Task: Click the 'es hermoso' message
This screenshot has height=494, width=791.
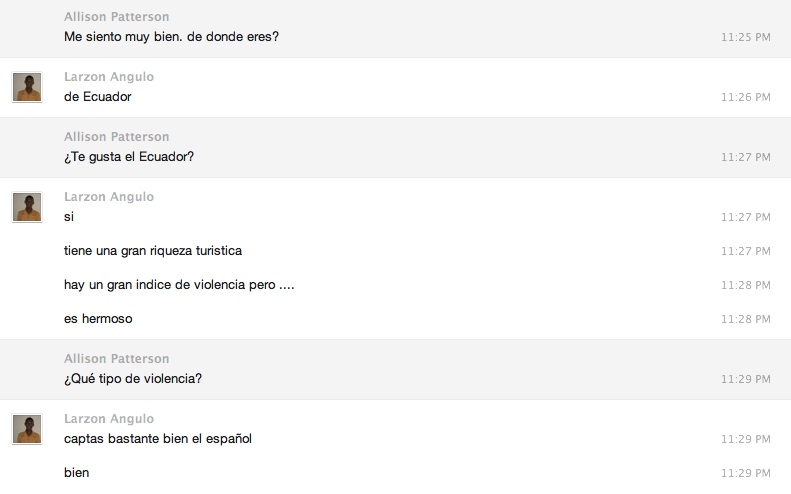Action: click(98, 319)
